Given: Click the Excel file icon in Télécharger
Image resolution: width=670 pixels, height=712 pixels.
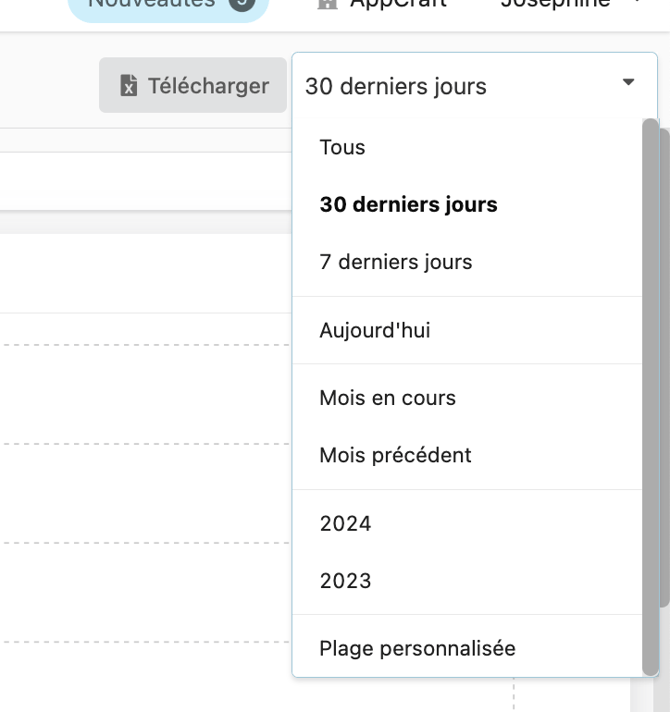Looking at the screenshot, I should (x=128, y=86).
